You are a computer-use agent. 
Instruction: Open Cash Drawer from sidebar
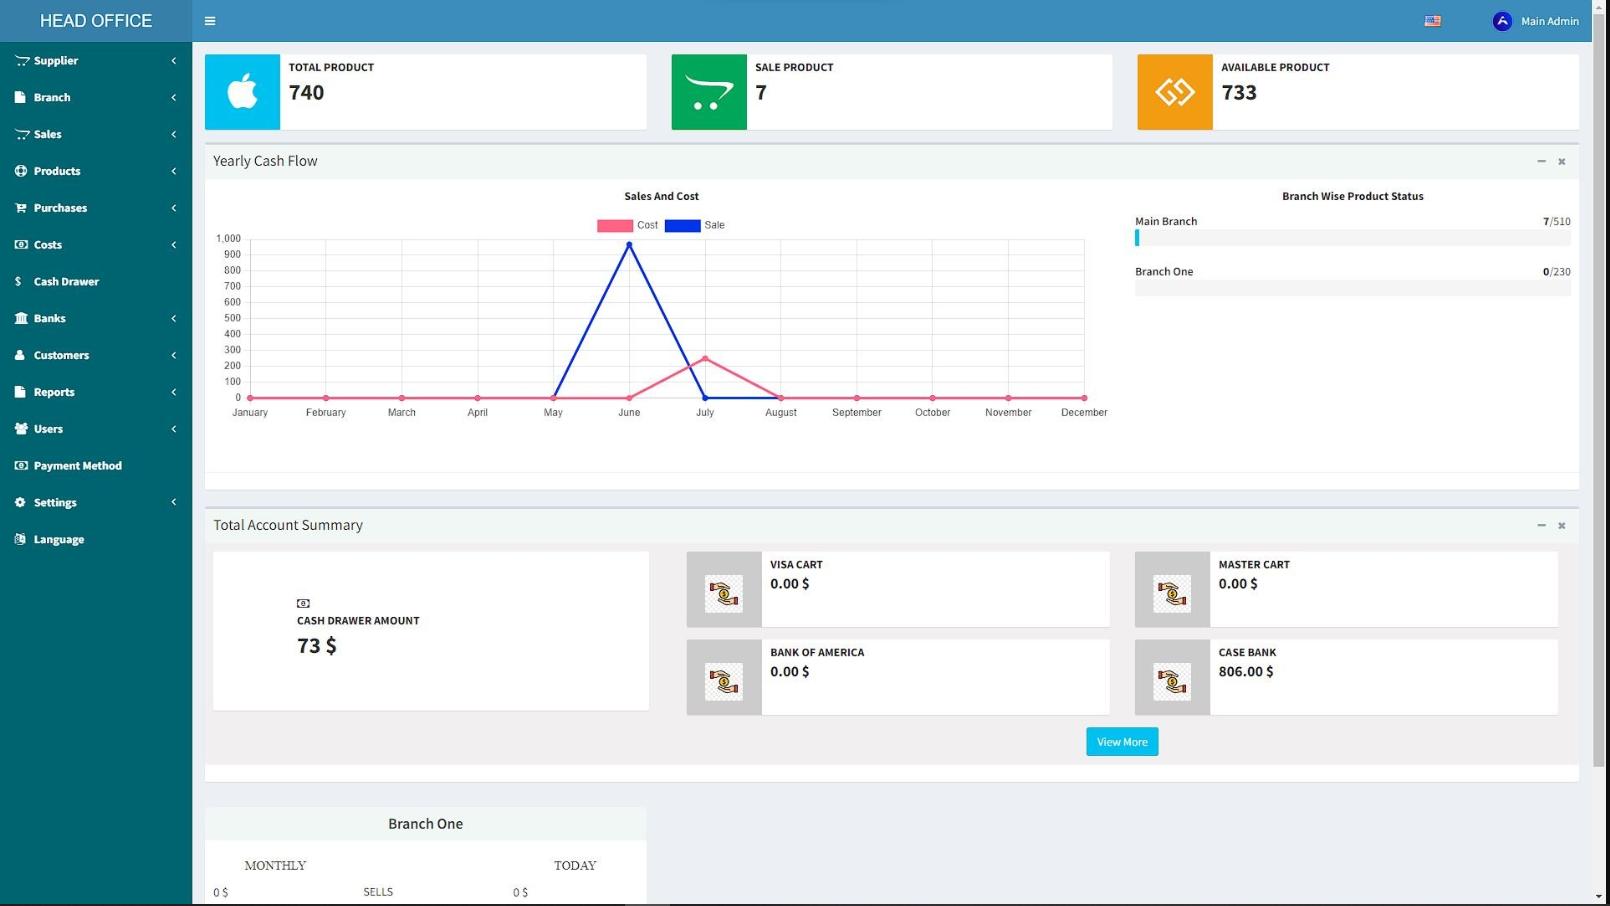[66, 282]
